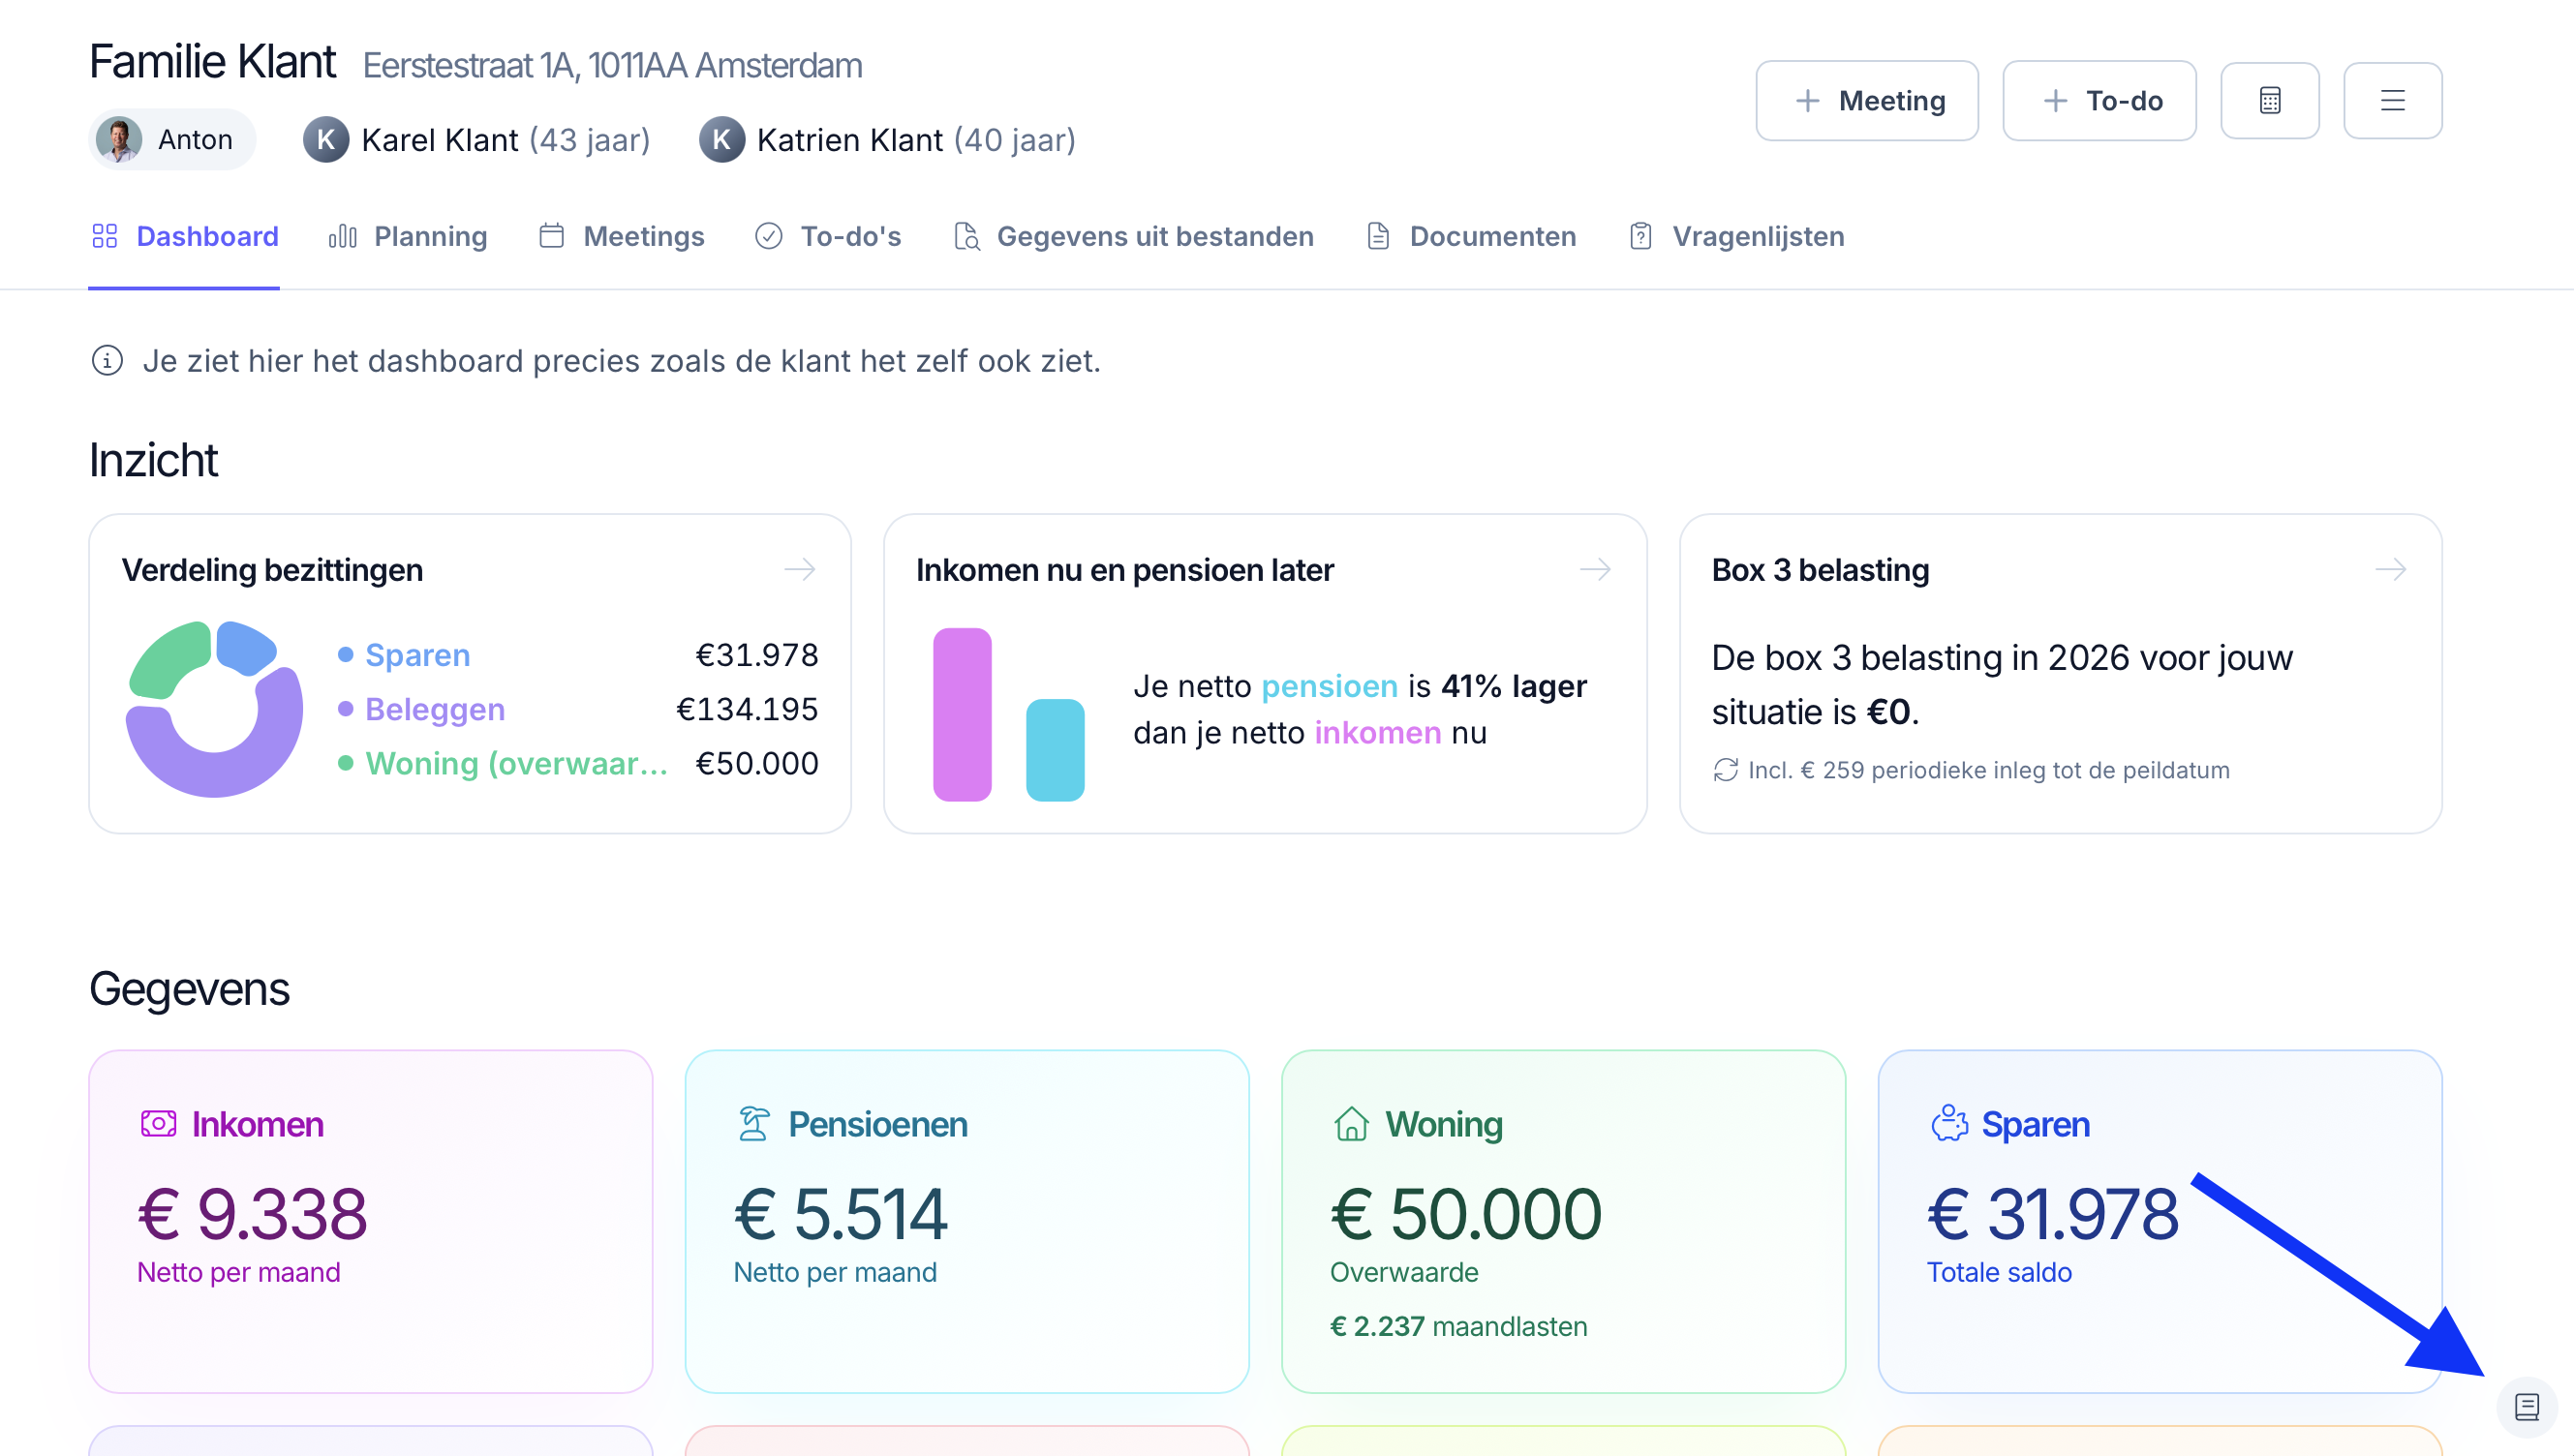Click the blue pensioen bar
Screen dimensions: 2574x1456
(1054, 748)
